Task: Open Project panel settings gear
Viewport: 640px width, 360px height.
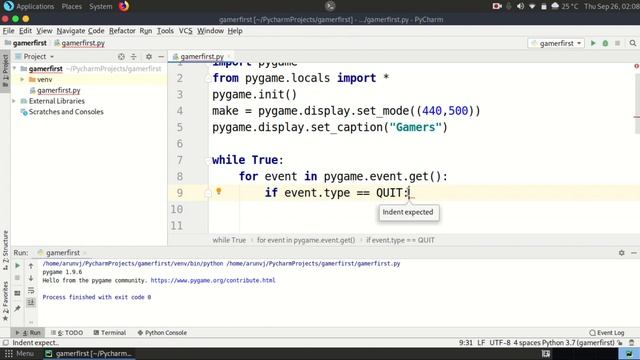Action: [x=149, y=57]
